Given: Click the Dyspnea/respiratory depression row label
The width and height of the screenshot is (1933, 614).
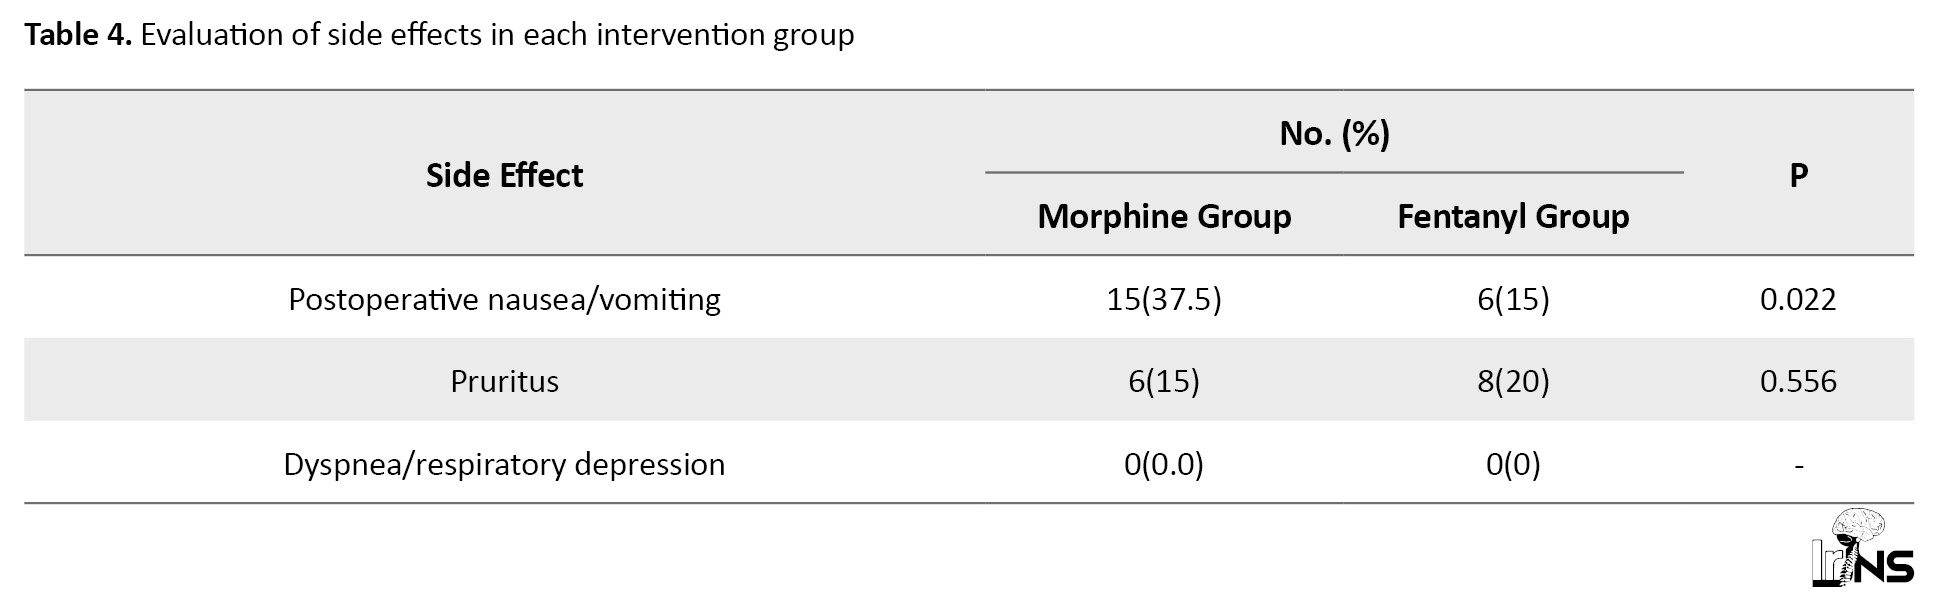Looking at the screenshot, I should tap(504, 464).
